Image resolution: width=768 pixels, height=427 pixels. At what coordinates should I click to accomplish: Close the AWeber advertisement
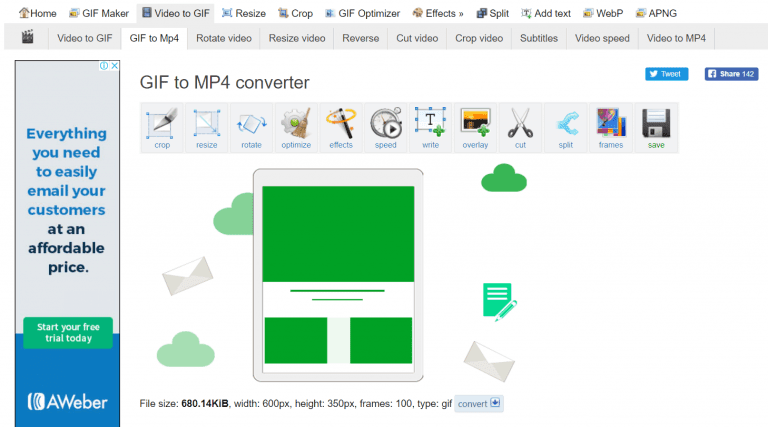tap(115, 66)
